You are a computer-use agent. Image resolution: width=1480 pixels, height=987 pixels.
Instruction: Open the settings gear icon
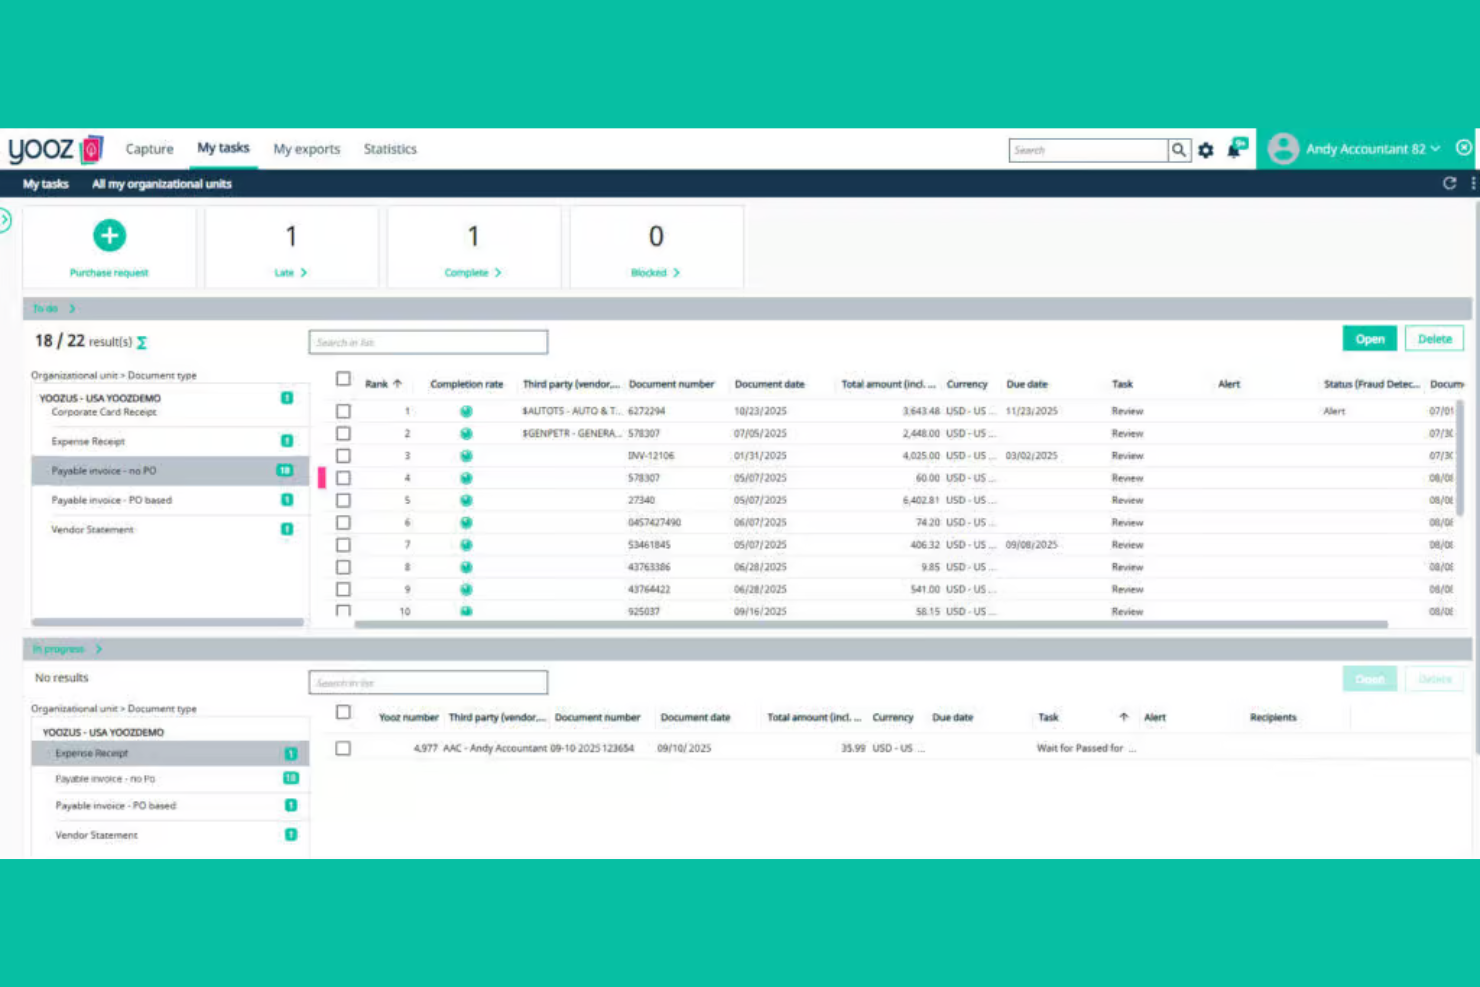(x=1206, y=150)
